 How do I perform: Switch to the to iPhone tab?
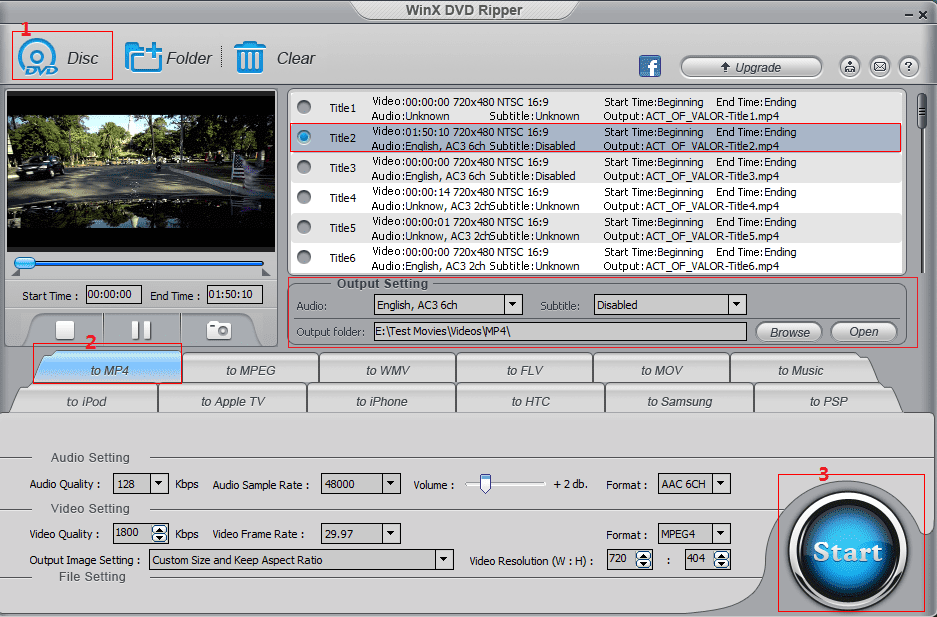[x=381, y=401]
